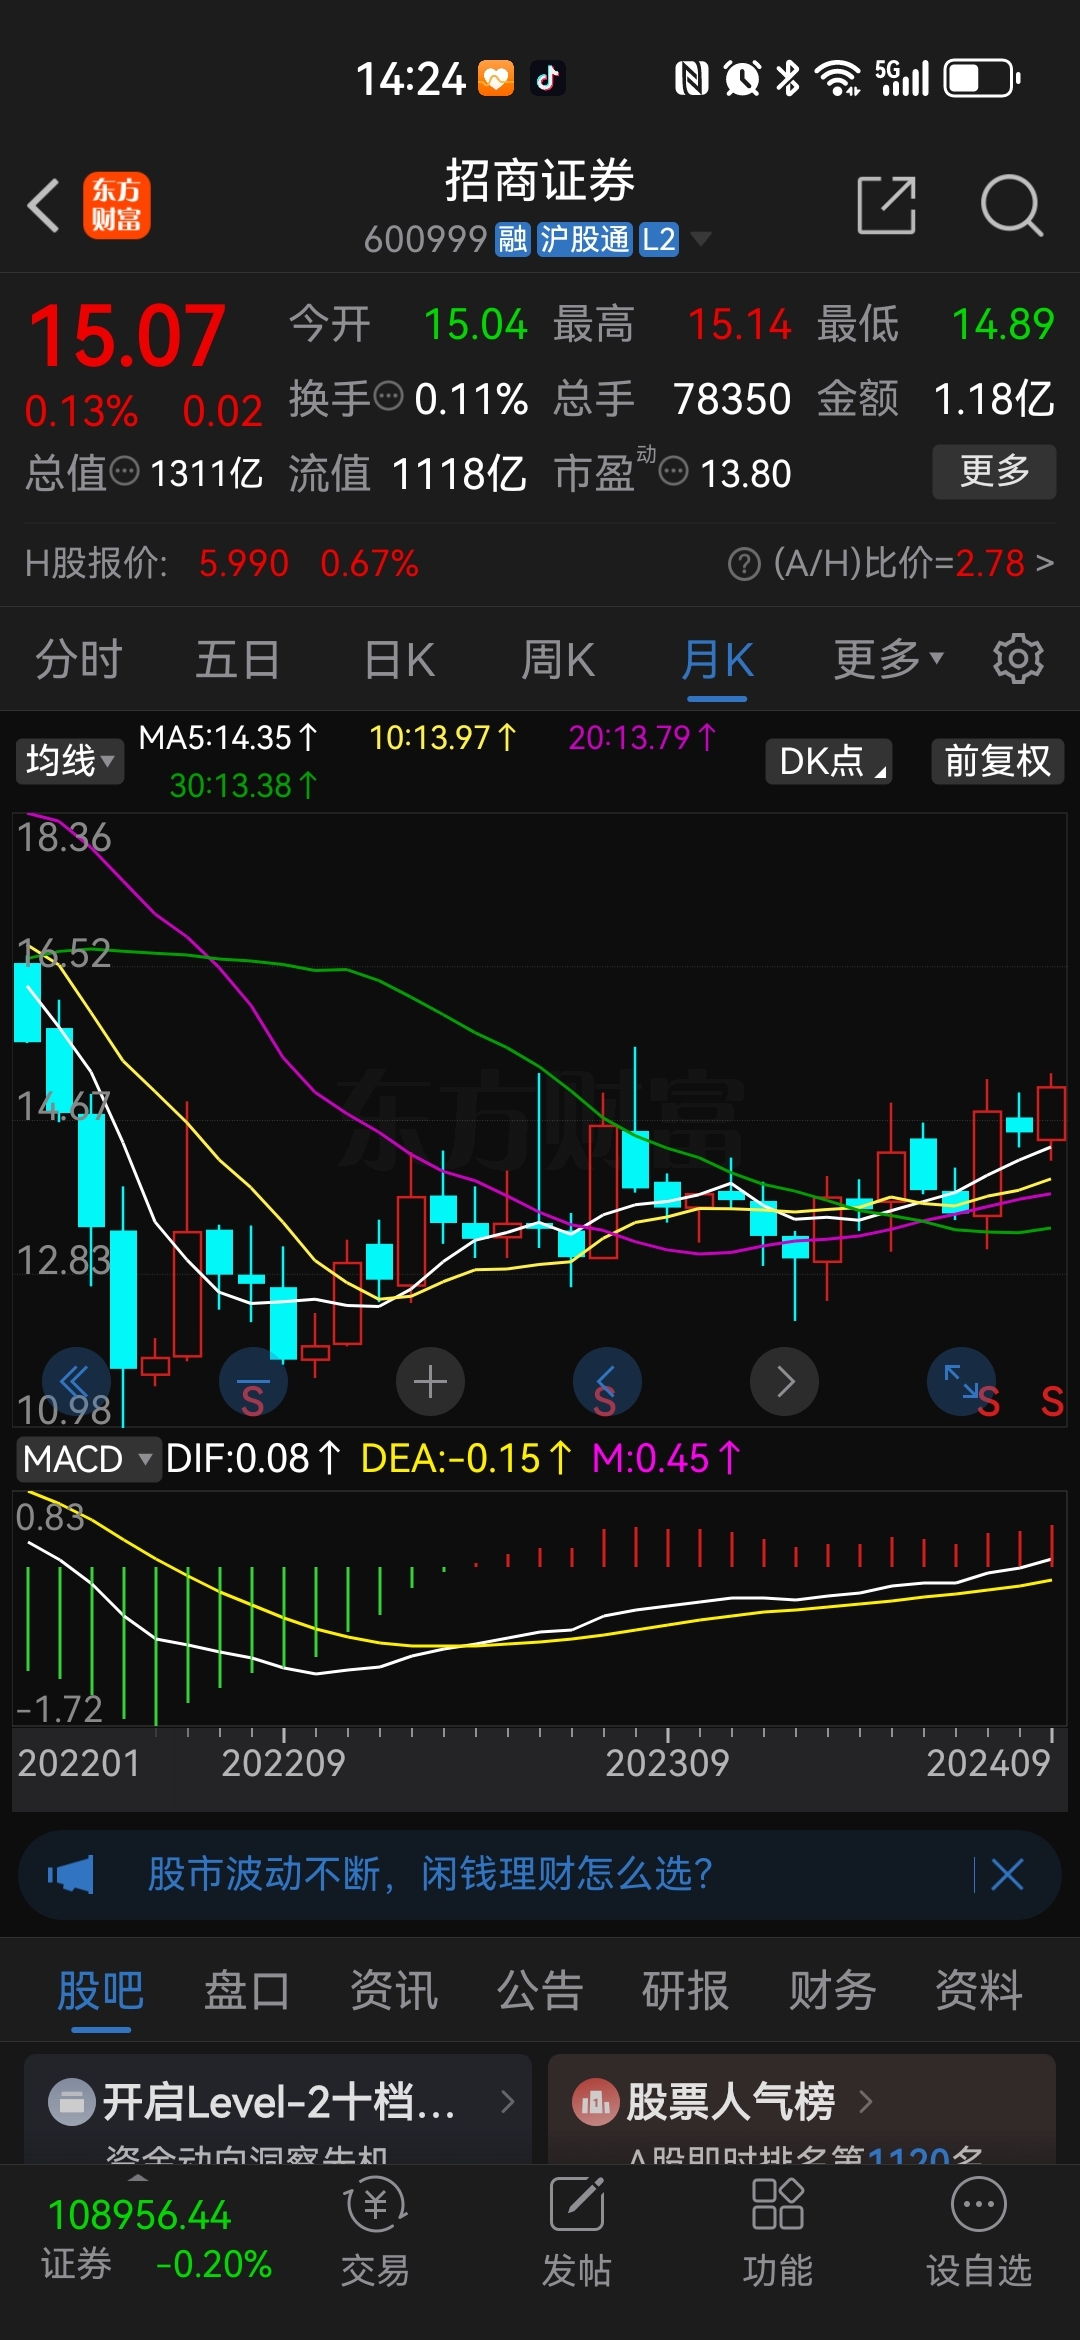Viewport: 1080px width, 2340px height.
Task: Switch to 财务 tab
Action: click(833, 1990)
